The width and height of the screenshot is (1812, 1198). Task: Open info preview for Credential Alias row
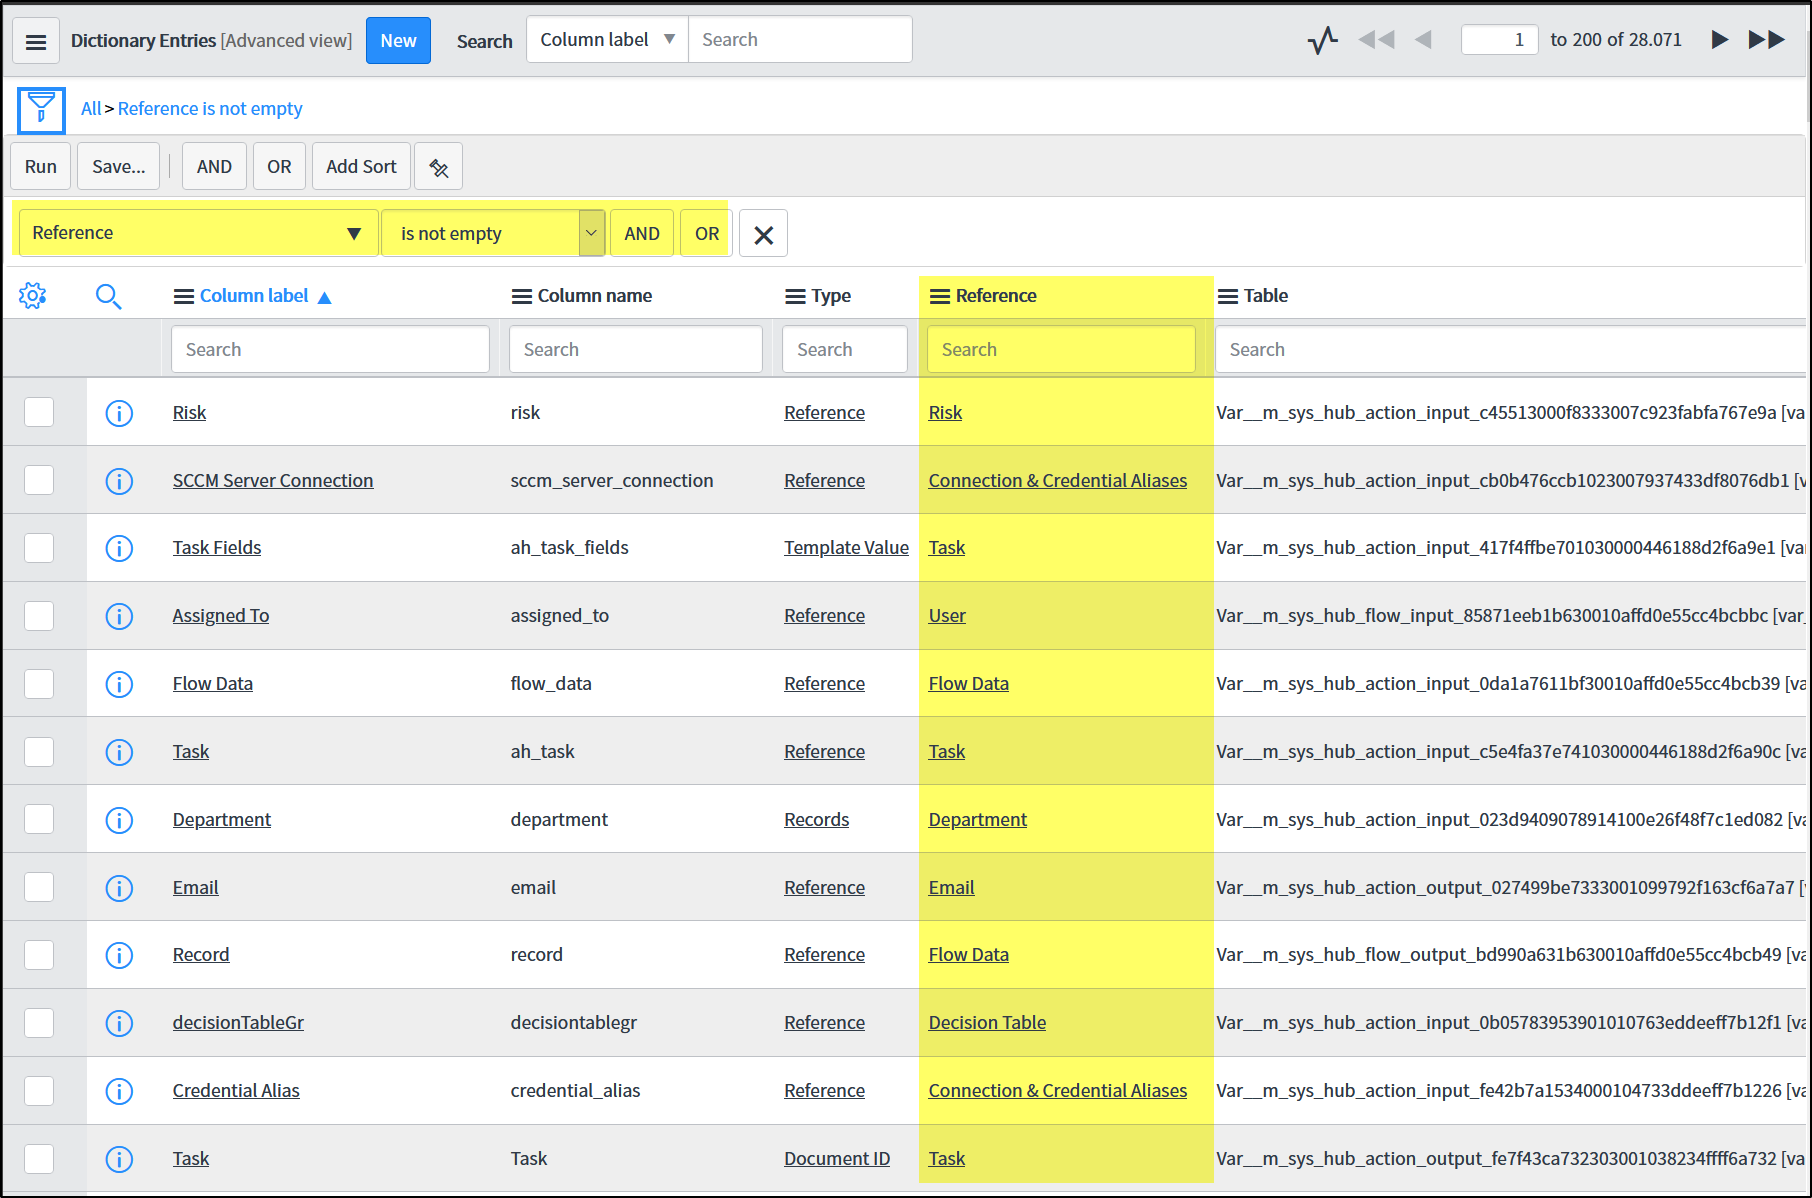click(x=119, y=1091)
